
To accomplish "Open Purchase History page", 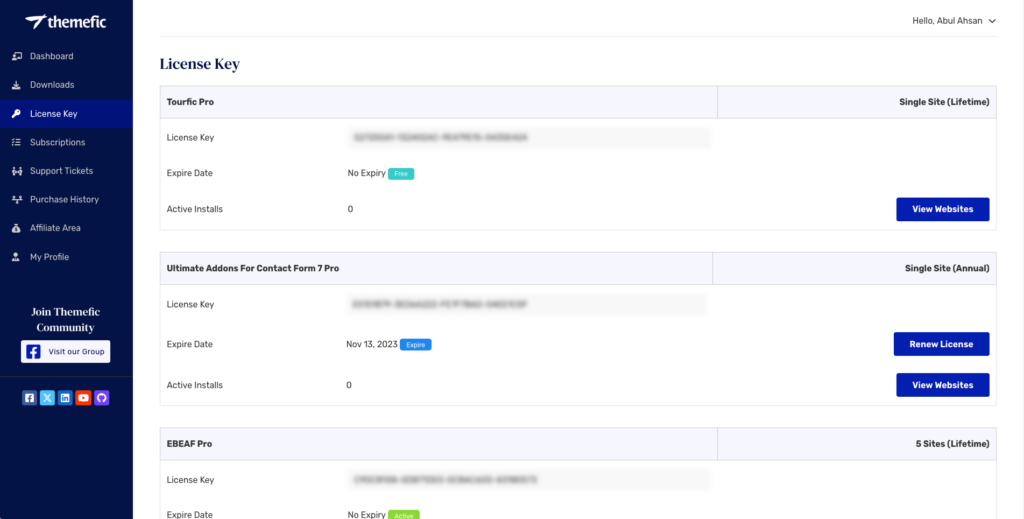I will pos(66,200).
